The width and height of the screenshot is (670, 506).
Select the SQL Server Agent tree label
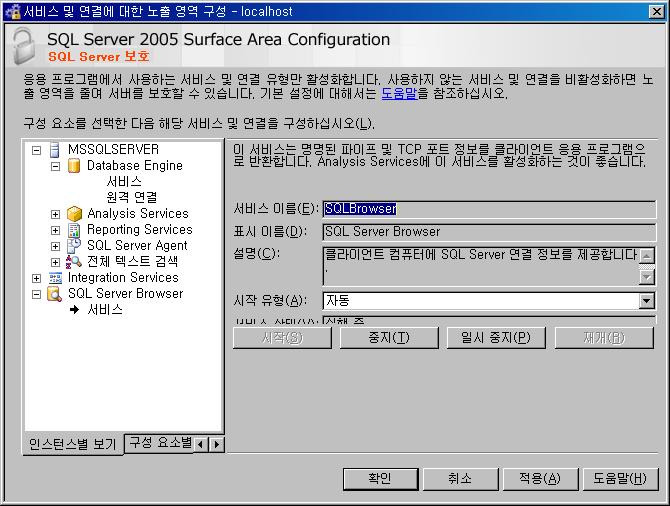[x=137, y=245]
